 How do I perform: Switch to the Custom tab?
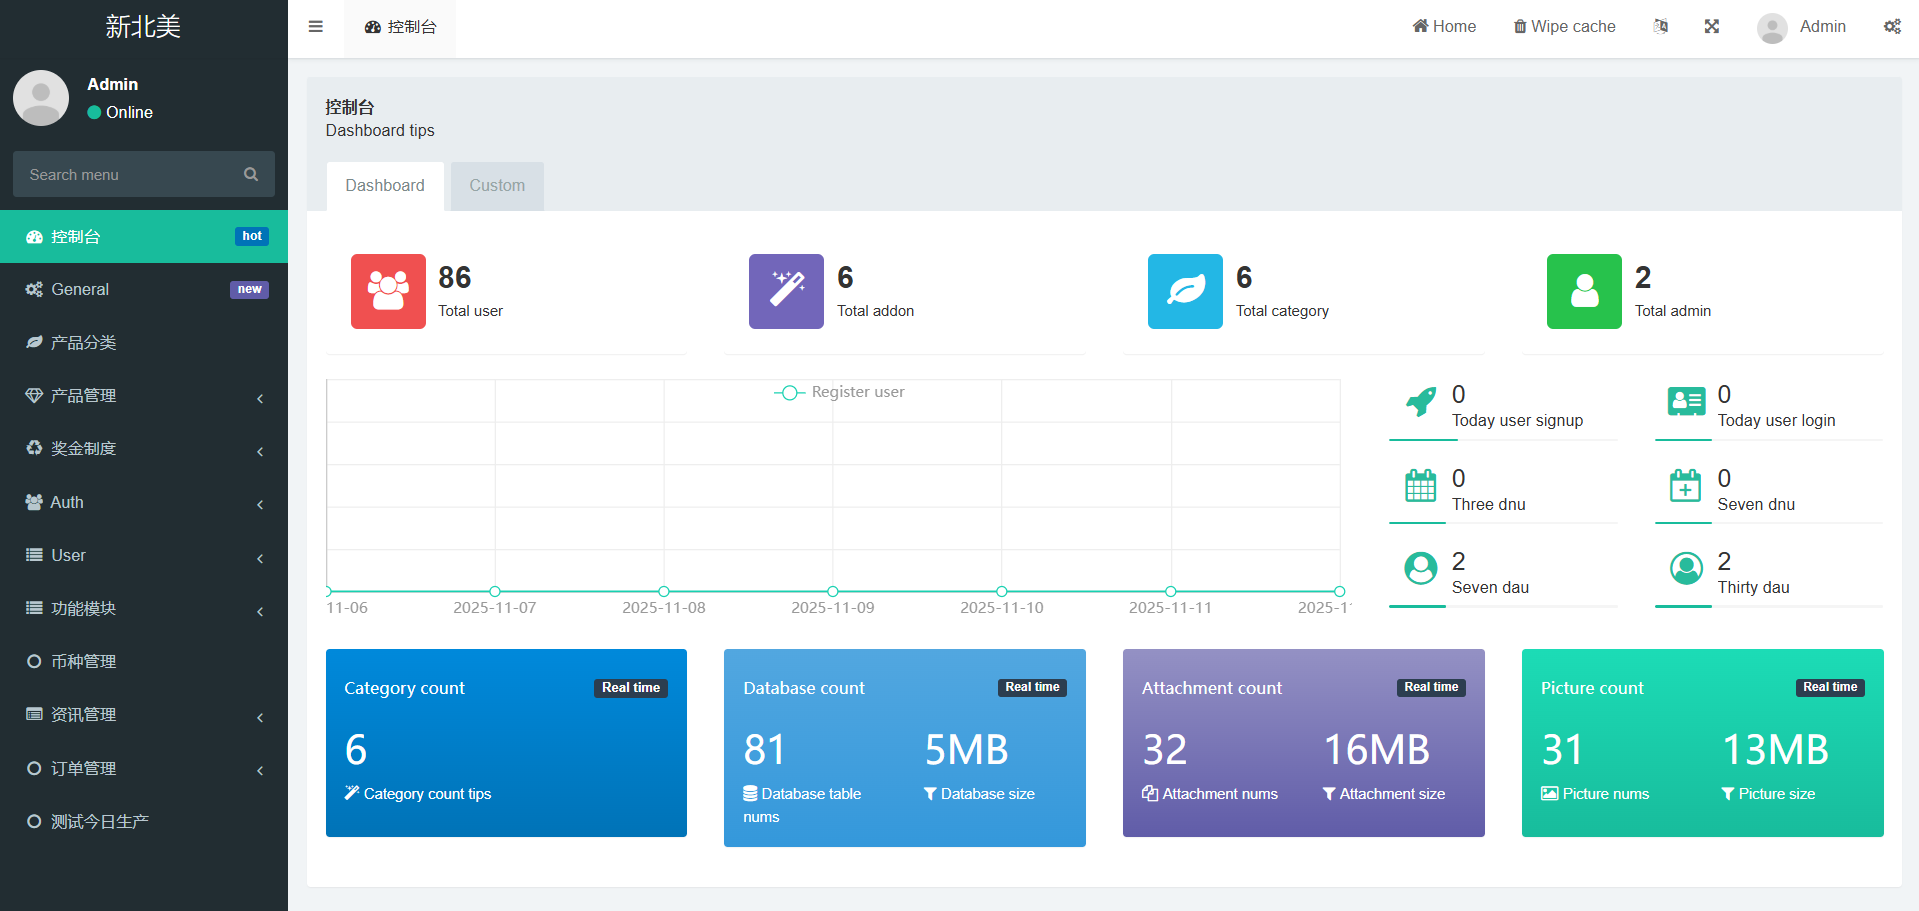click(497, 186)
